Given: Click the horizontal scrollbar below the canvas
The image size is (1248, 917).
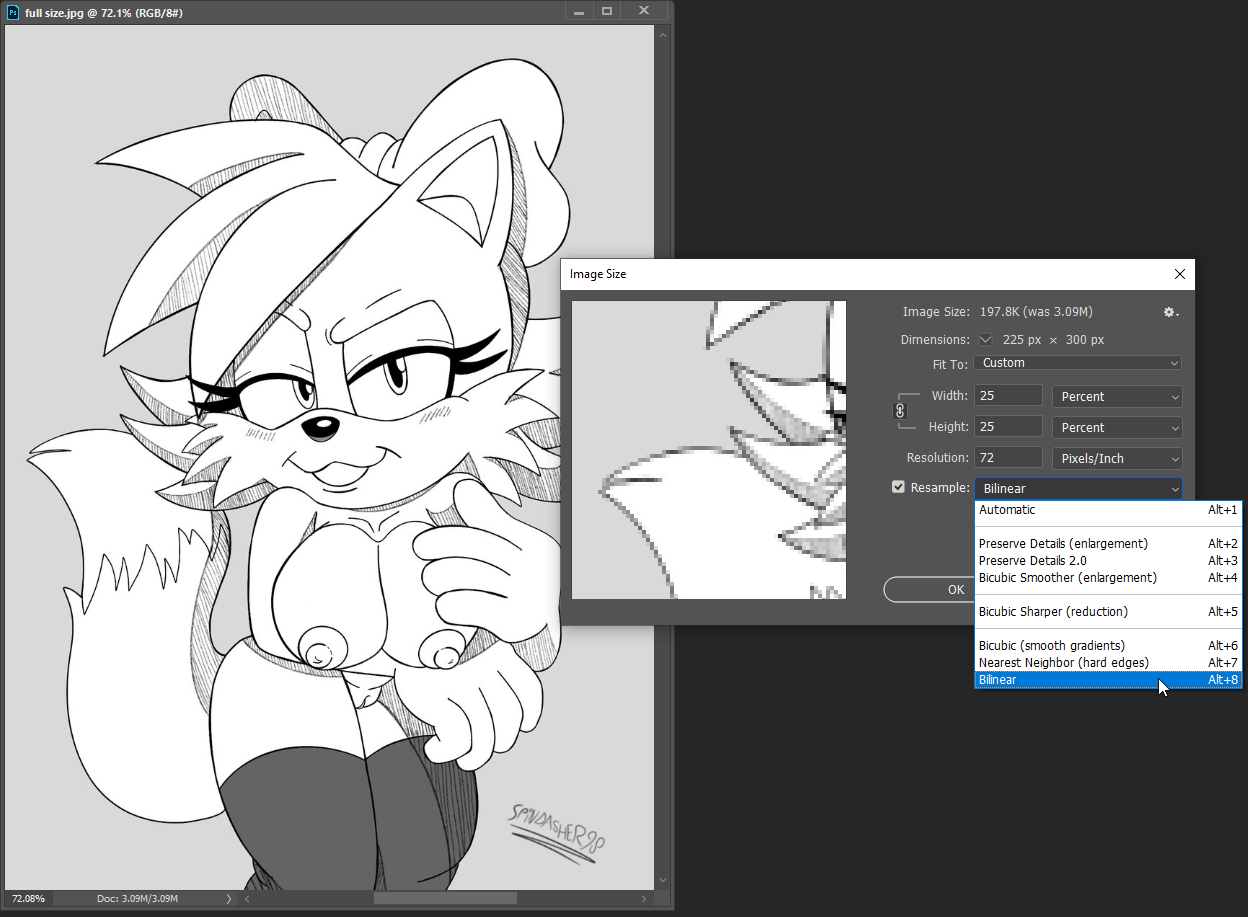Looking at the screenshot, I should [x=444, y=898].
